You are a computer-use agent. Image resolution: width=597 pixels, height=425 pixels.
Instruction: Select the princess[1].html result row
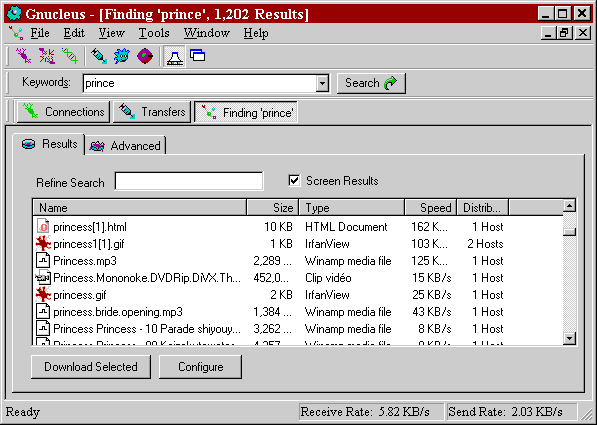tap(298, 227)
